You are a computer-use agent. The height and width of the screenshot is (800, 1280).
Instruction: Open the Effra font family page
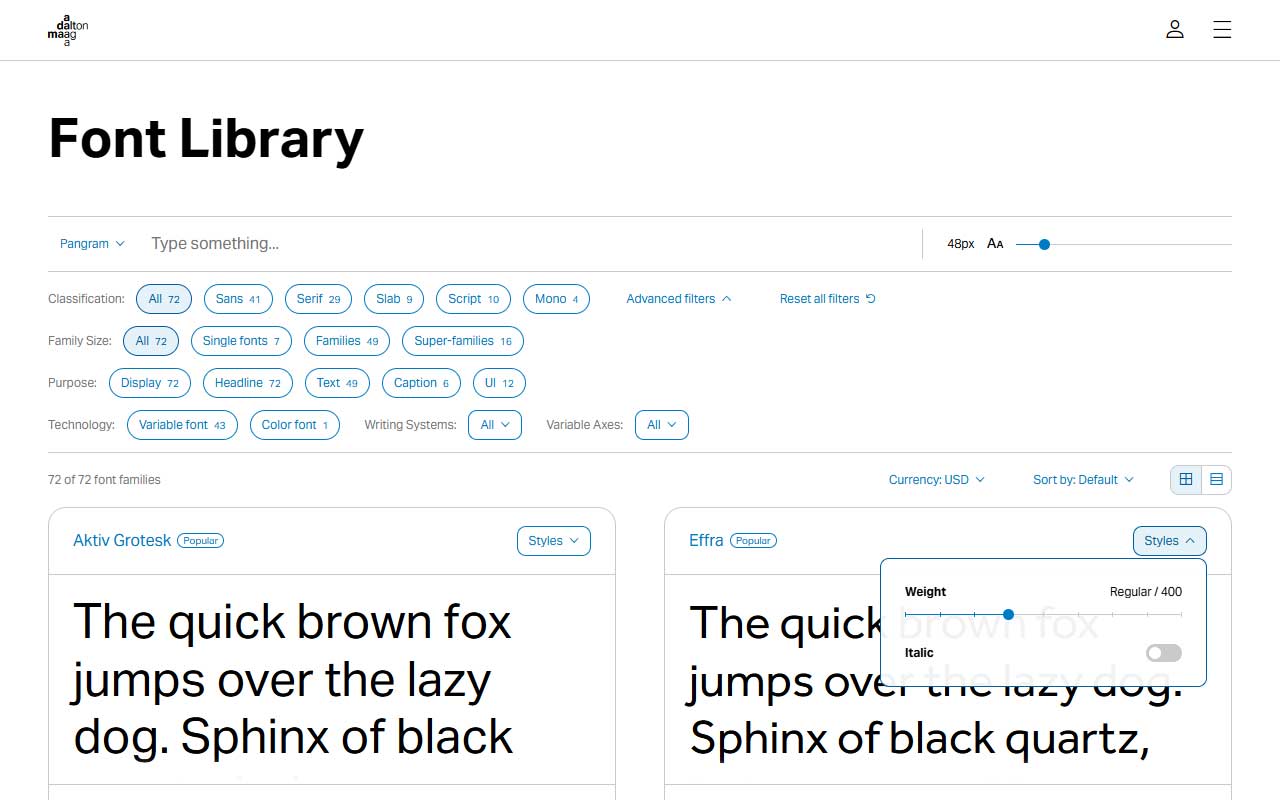pyautogui.click(x=706, y=540)
